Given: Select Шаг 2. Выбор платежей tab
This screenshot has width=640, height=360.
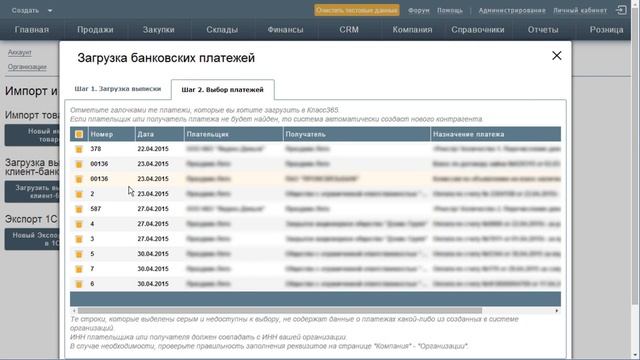Looking at the screenshot, I should coord(222,90).
